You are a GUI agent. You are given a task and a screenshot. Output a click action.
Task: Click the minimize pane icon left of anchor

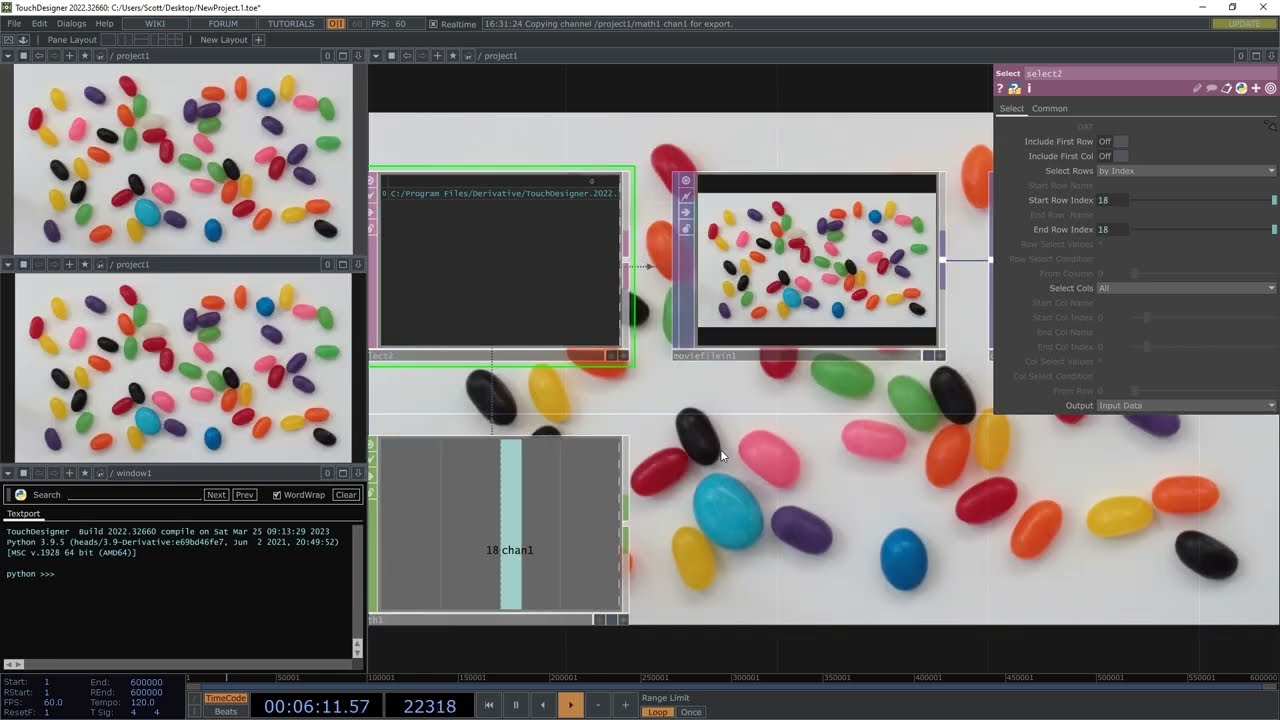point(8,40)
